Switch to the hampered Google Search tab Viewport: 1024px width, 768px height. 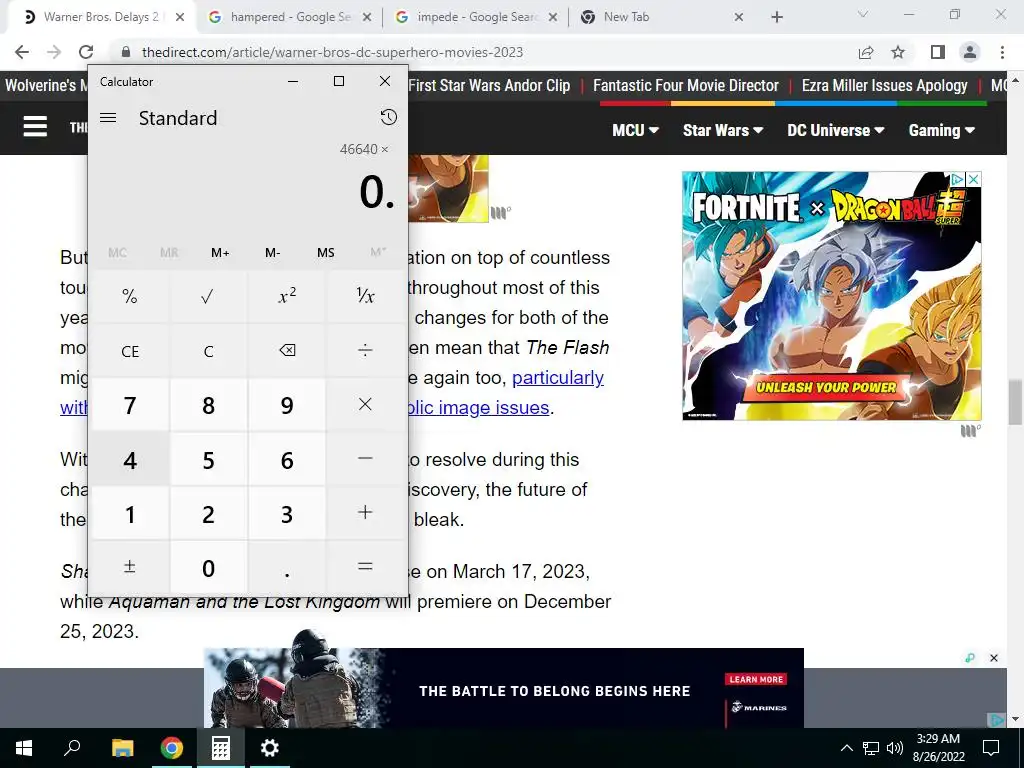tap(290, 17)
